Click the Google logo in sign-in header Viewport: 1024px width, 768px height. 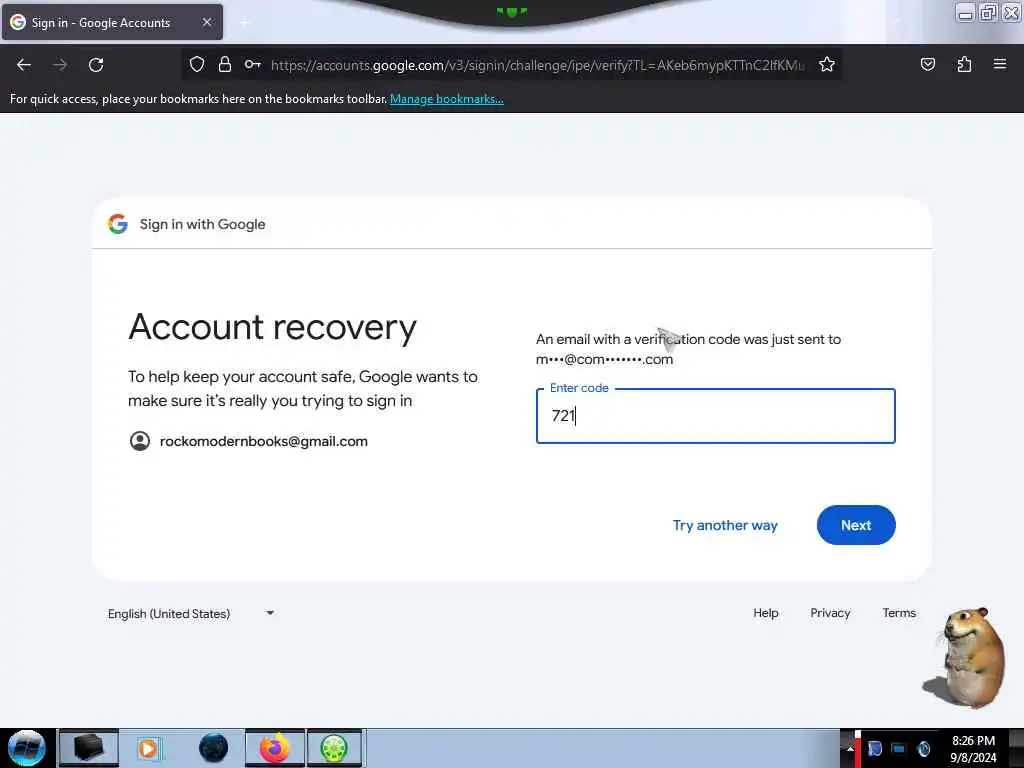(118, 224)
